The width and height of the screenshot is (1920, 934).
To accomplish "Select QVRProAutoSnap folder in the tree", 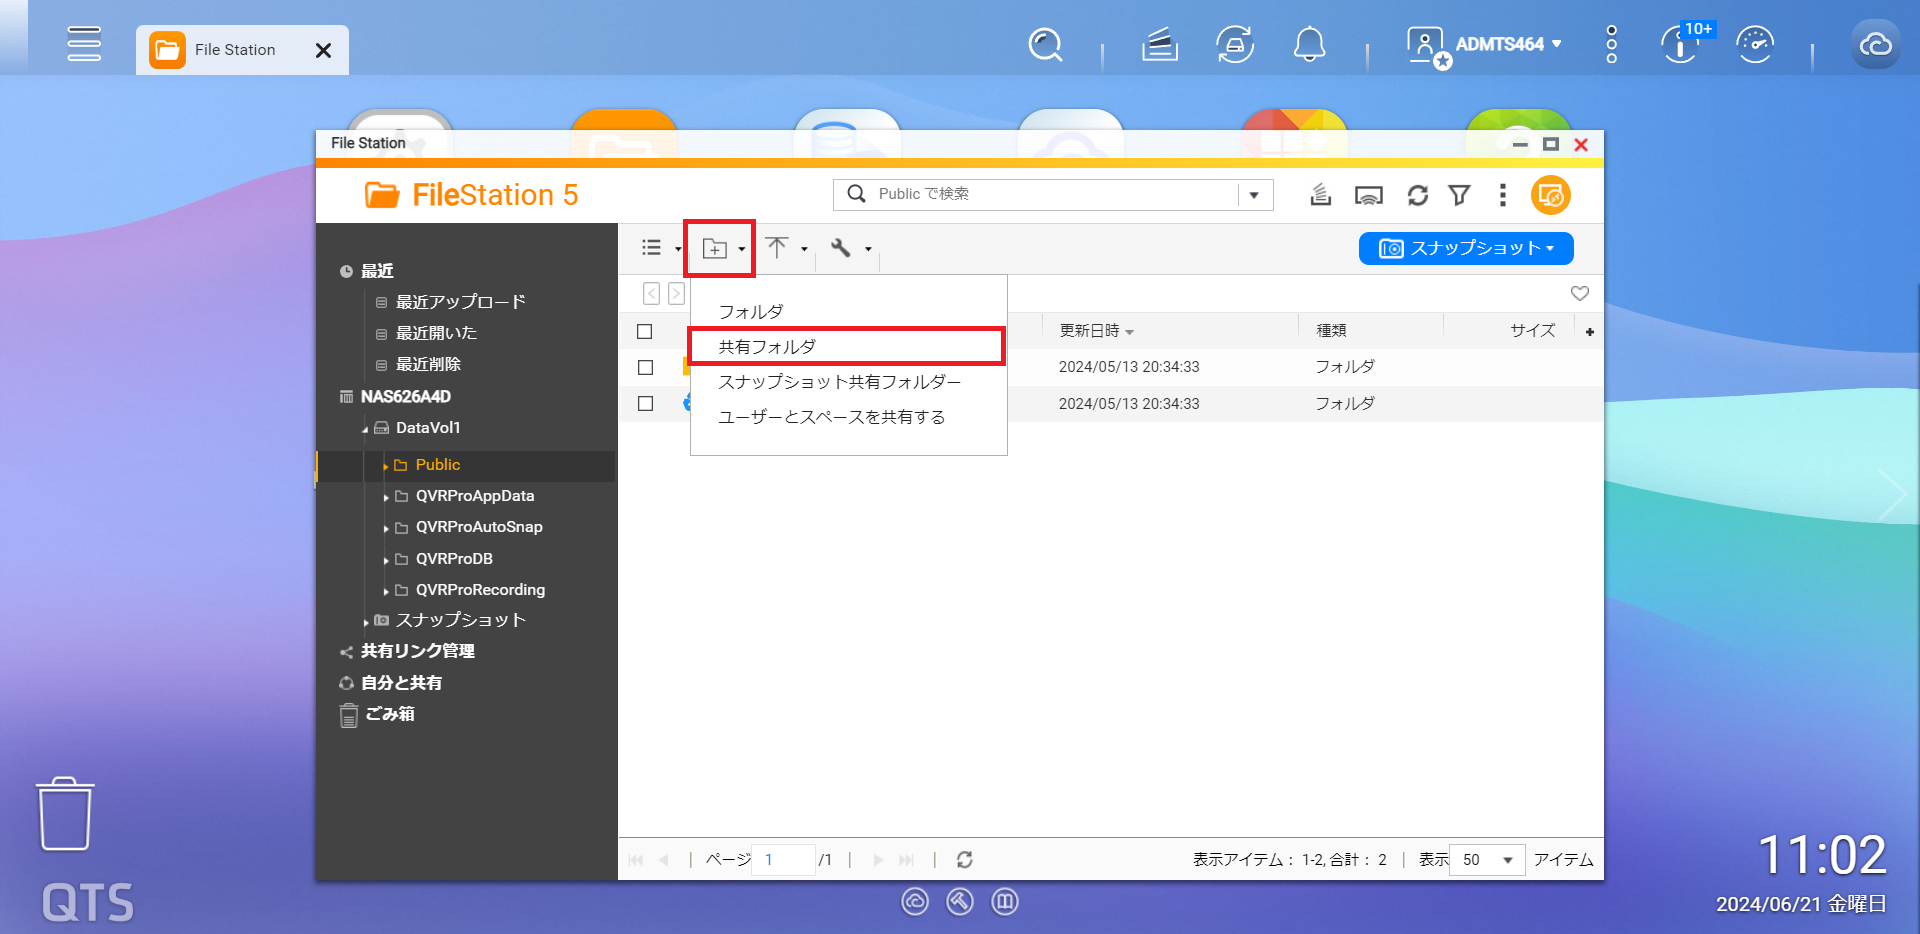I will (x=479, y=527).
